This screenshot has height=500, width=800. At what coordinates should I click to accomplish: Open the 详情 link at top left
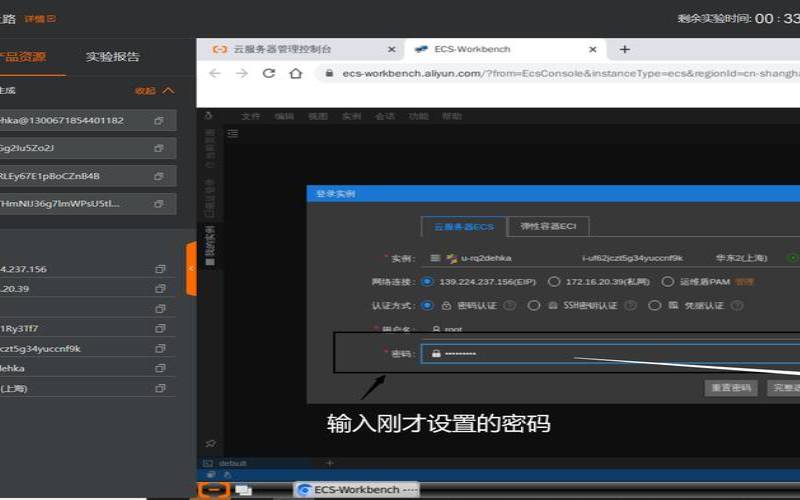(x=40, y=19)
